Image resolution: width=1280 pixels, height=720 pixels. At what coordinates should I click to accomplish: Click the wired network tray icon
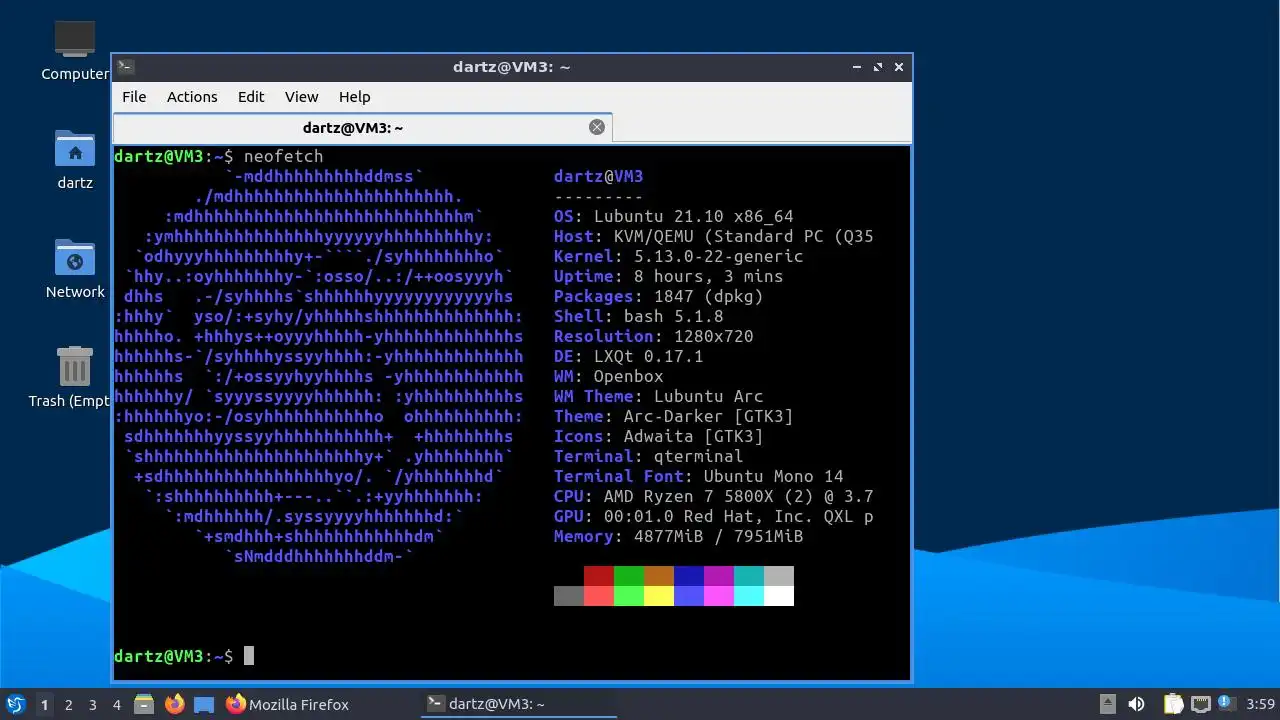click(1200, 704)
